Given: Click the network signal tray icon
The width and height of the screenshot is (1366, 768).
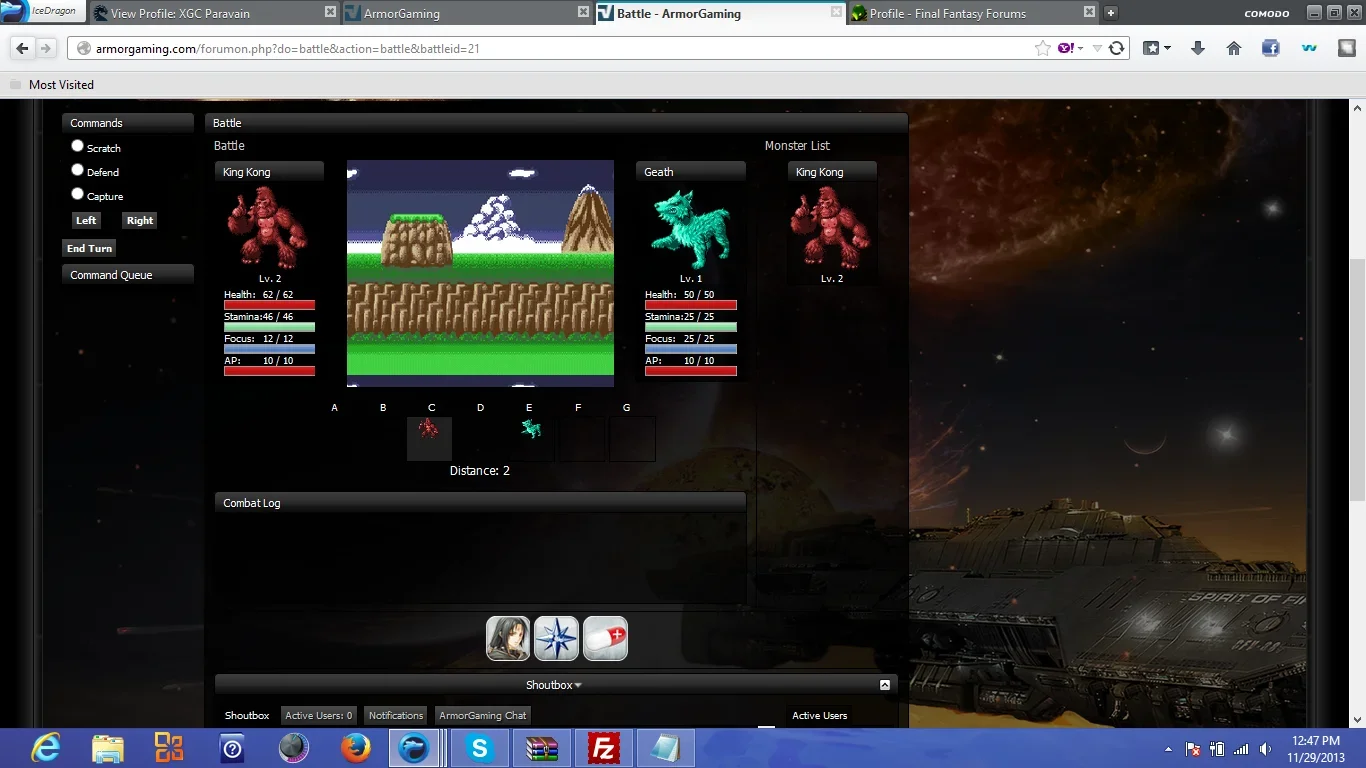Looking at the screenshot, I should pyautogui.click(x=1241, y=749).
